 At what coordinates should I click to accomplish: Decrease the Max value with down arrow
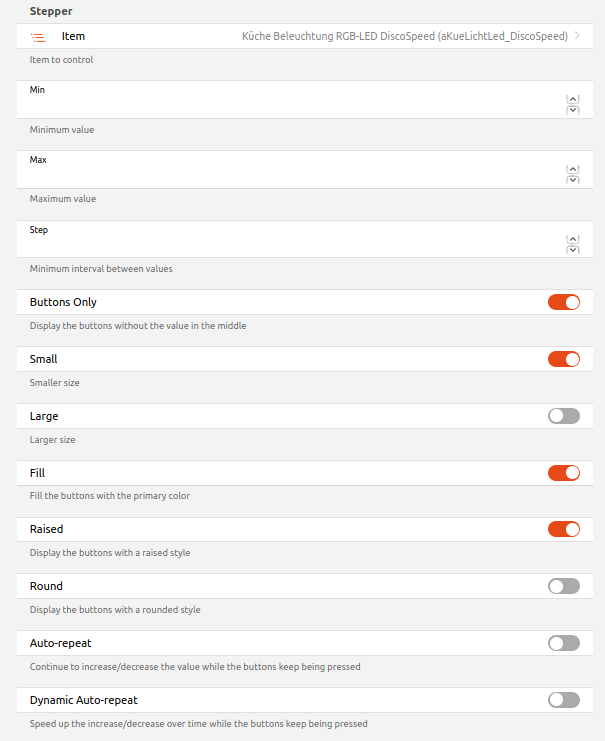click(573, 179)
